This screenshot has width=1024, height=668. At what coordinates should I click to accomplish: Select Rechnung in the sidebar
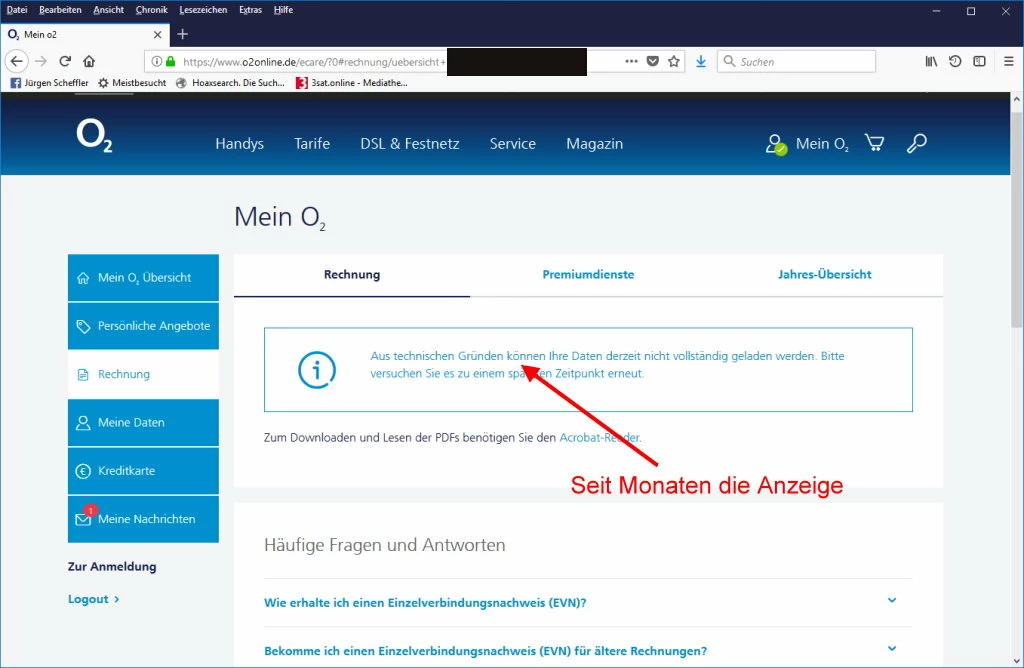(143, 374)
